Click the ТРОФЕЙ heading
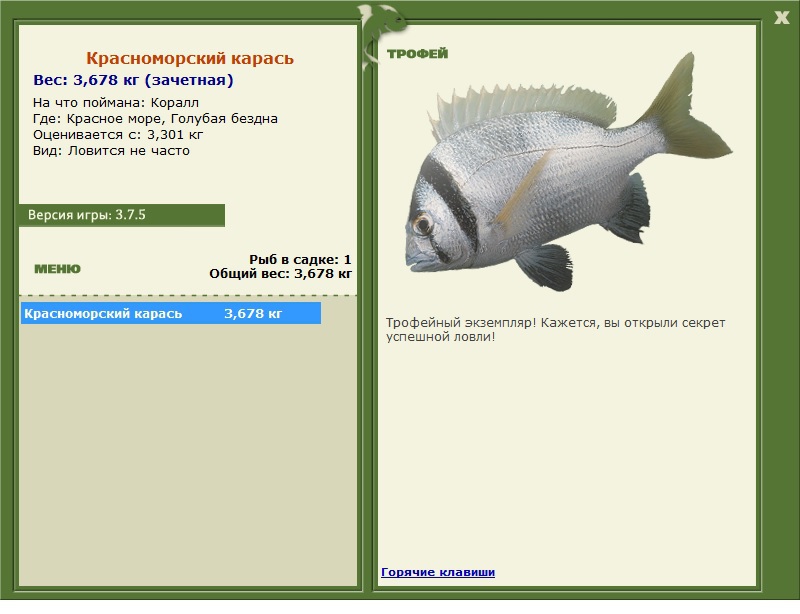Screen dimensions: 800x614 click(x=417, y=54)
